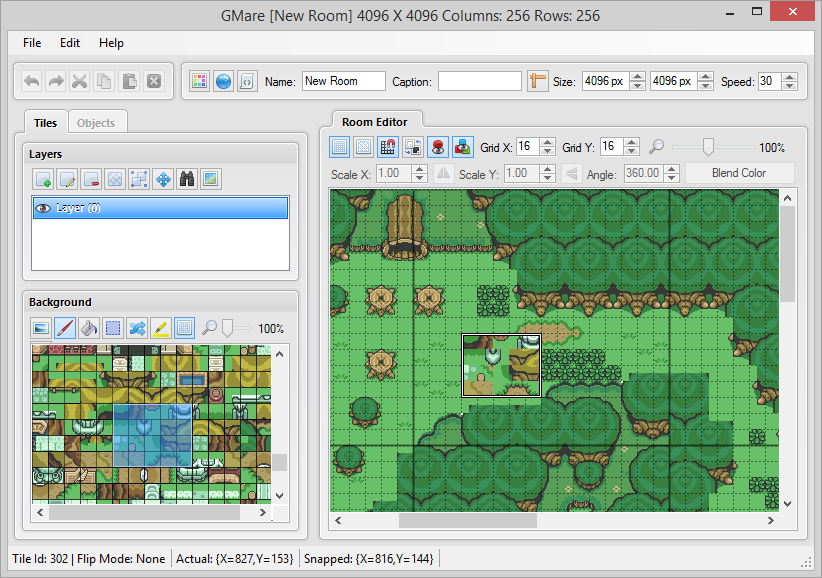Open the script scroll icon
822x578 pixels.
[x=247, y=81]
